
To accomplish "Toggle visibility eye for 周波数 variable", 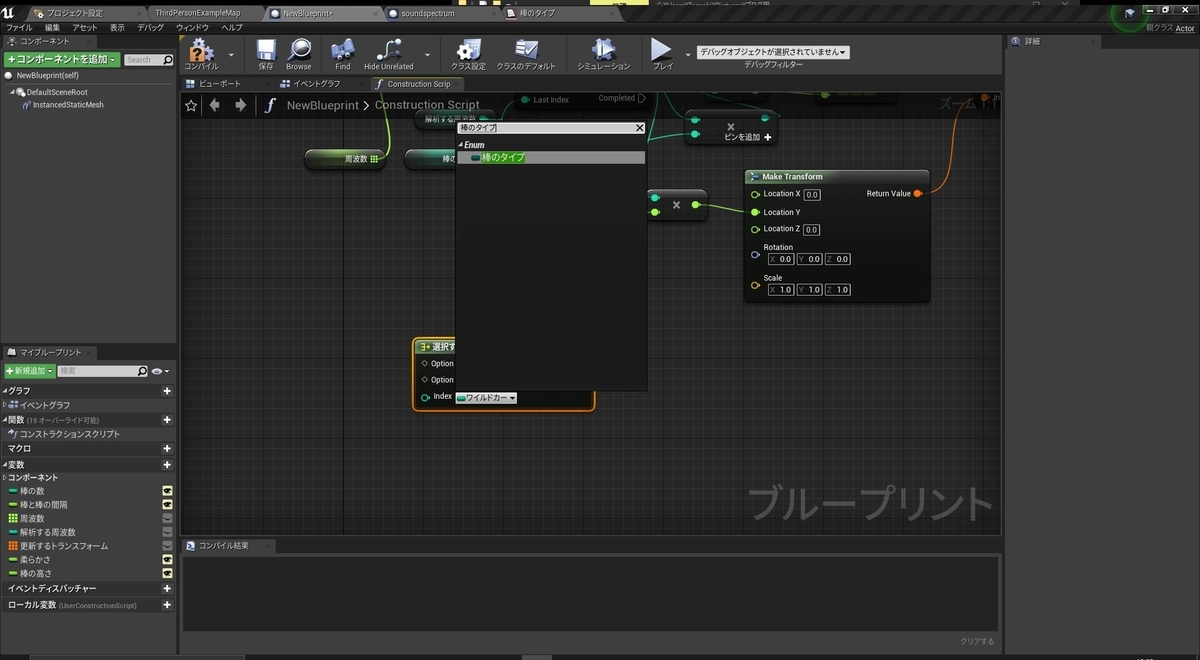I will tap(167, 519).
